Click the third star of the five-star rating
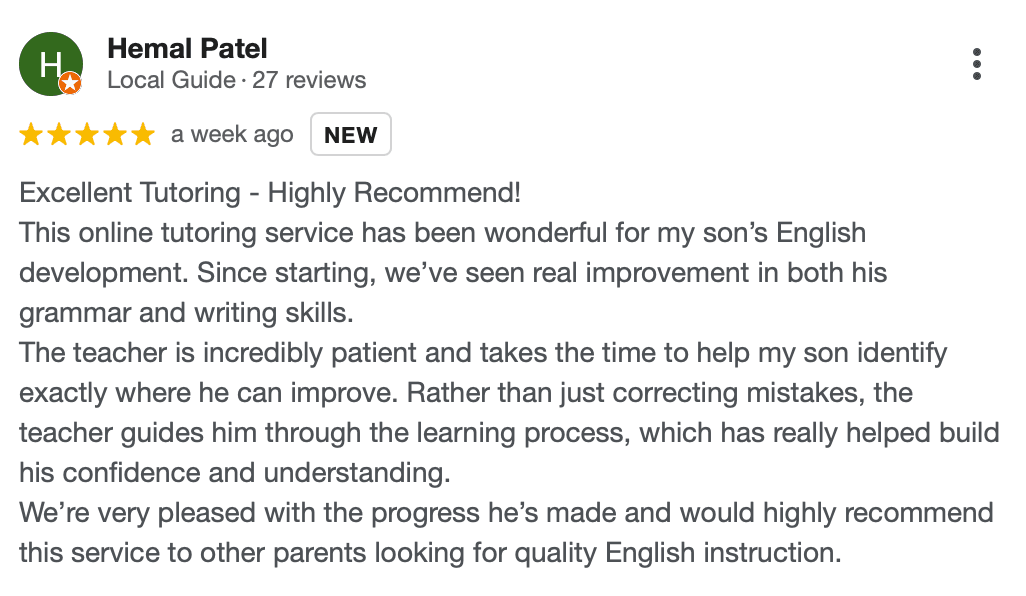This screenshot has width=1026, height=596. coord(86,133)
